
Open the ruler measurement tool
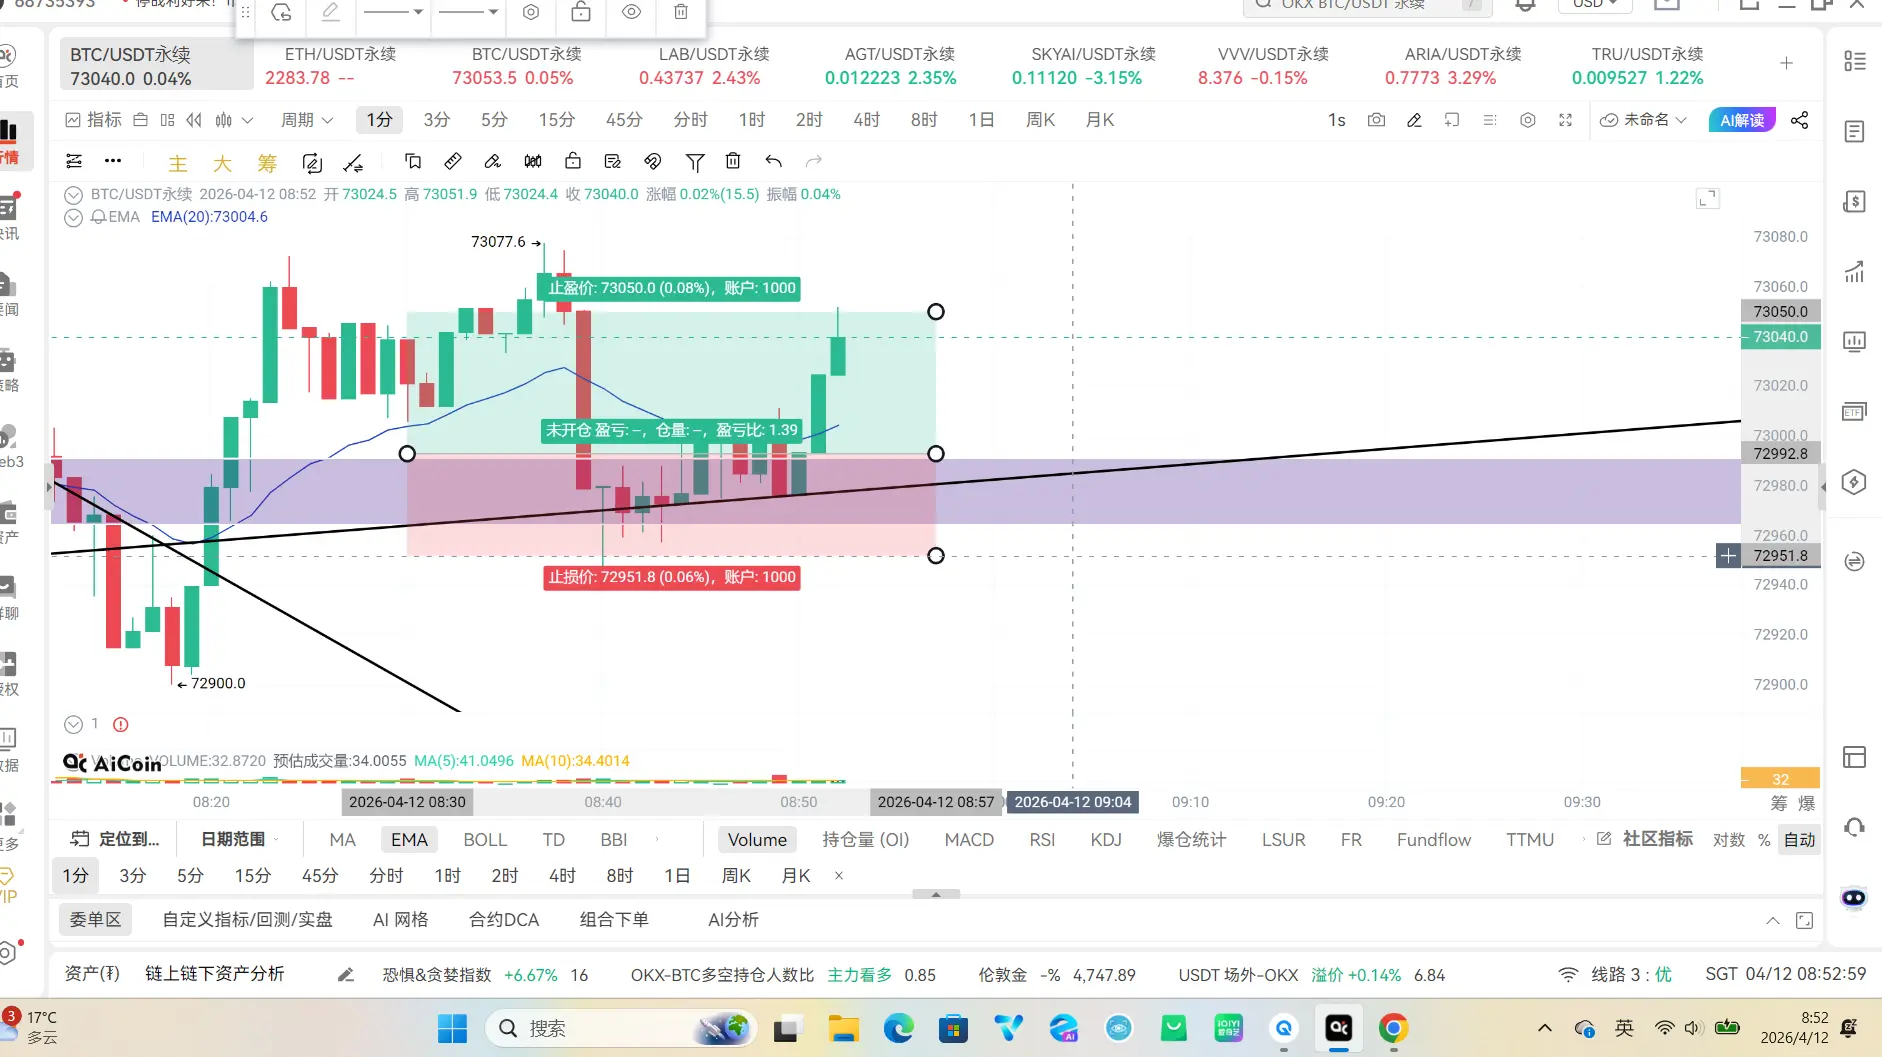pyautogui.click(x=453, y=161)
